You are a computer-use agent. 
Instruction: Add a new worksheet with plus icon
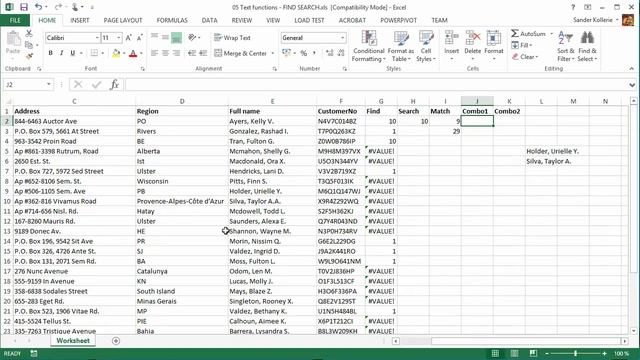116,341
